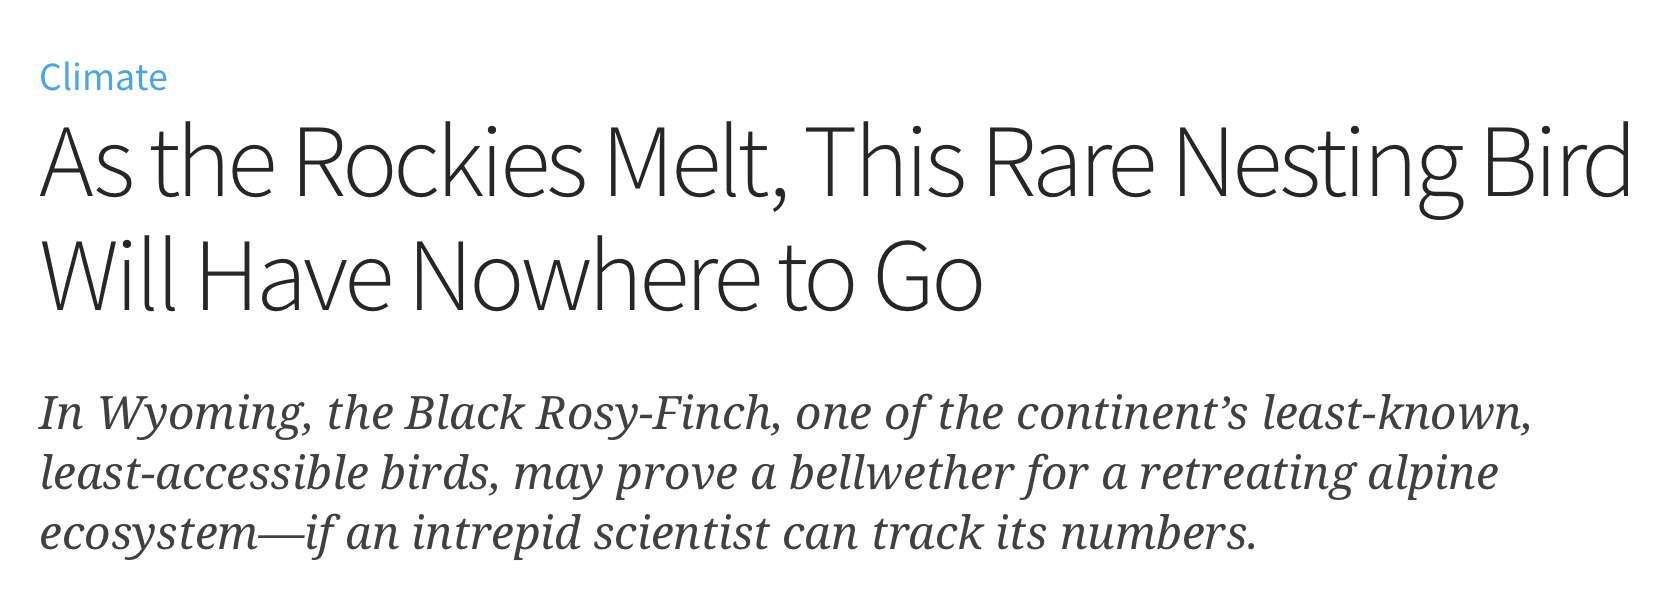Click "least-known" in the subheading
The height and width of the screenshot is (616, 1668).
coord(1396,414)
